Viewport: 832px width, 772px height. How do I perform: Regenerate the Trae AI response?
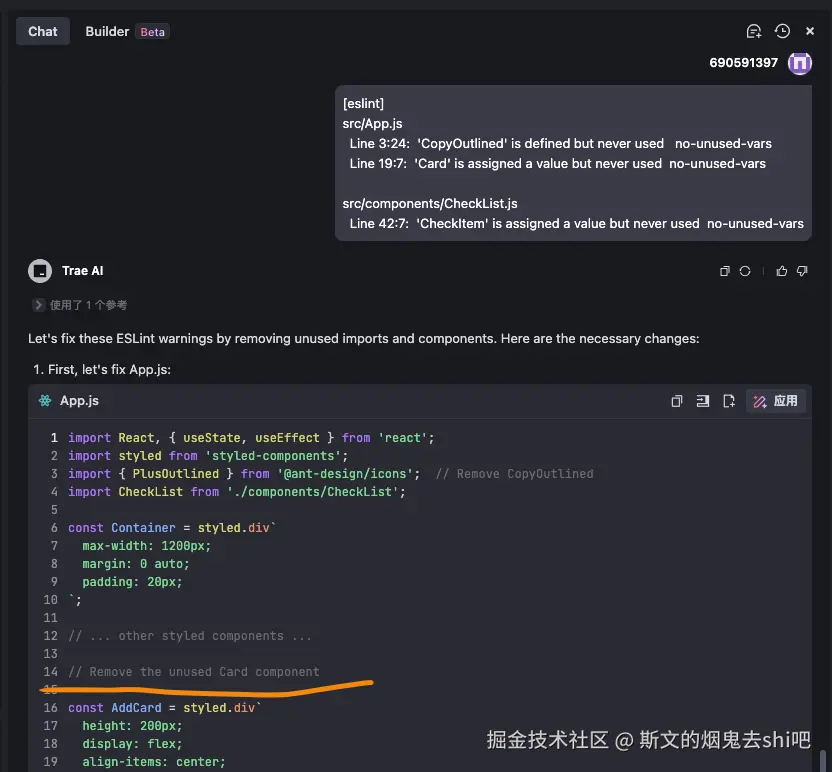[x=745, y=271]
